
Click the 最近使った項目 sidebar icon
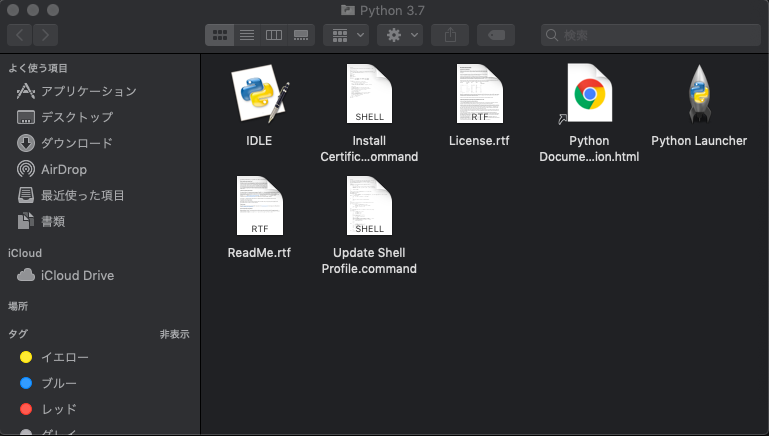(x=26, y=195)
